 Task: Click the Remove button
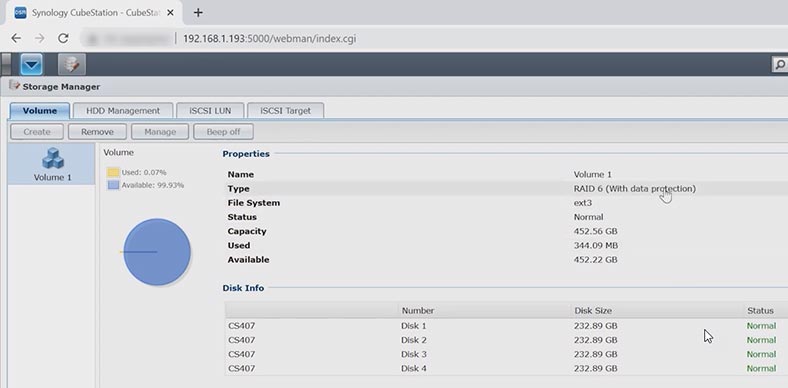click(97, 132)
